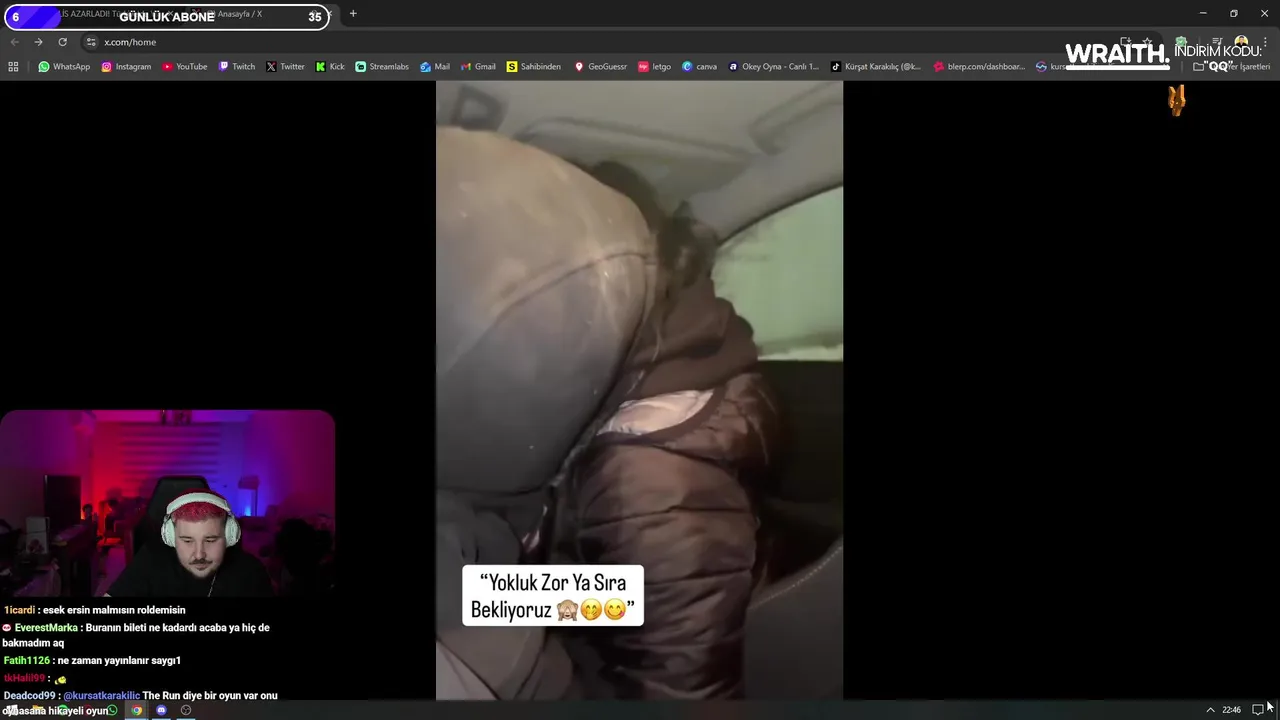Open the all bookmarks folder
The height and width of the screenshot is (720, 1280).
[x=1231, y=67]
